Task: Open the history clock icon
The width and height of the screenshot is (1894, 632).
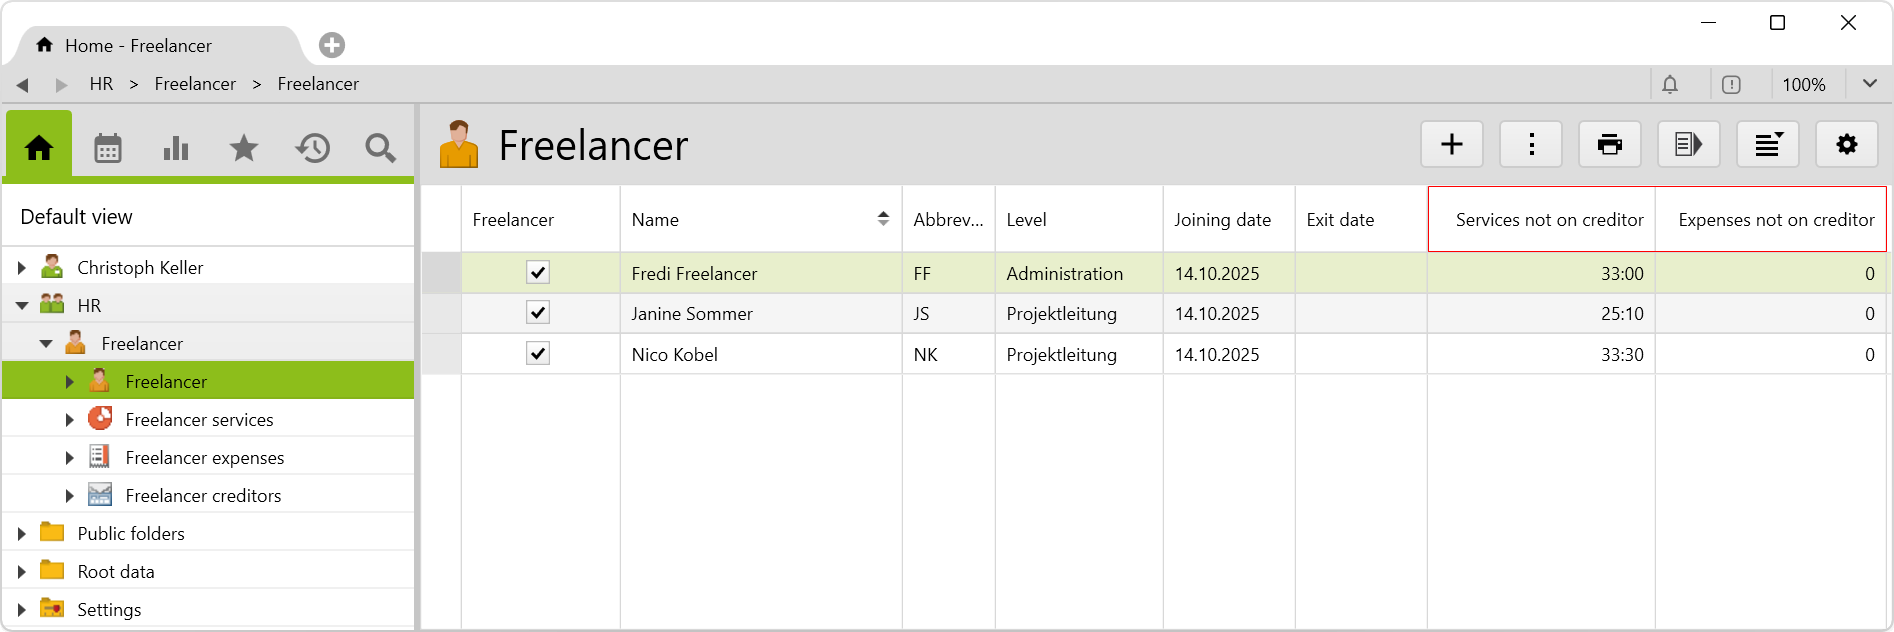Action: click(x=312, y=149)
